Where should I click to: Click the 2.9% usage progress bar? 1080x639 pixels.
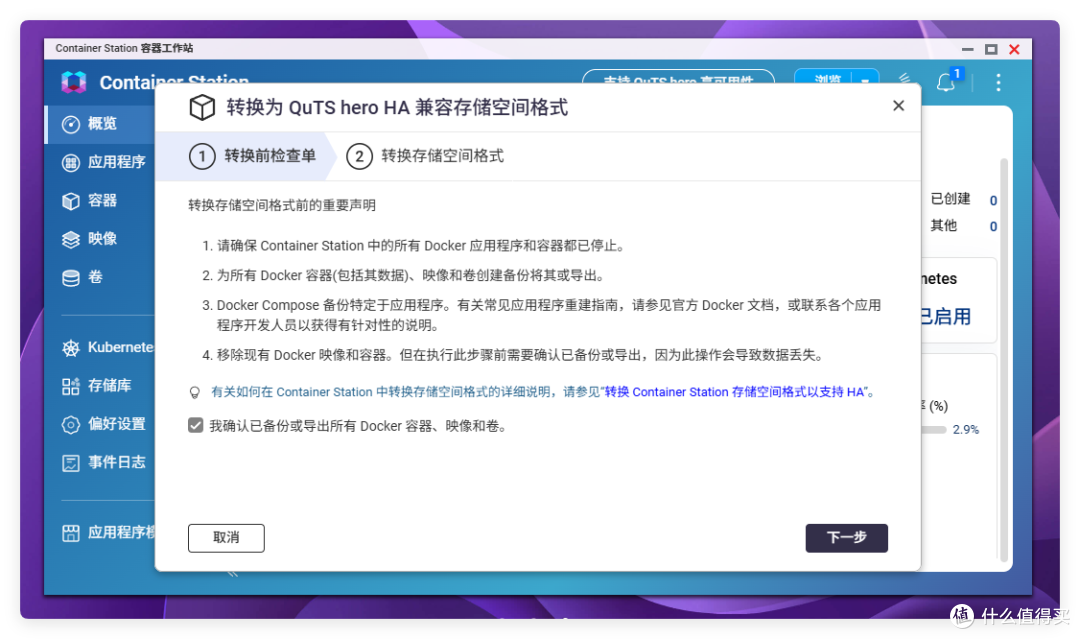click(x=934, y=430)
